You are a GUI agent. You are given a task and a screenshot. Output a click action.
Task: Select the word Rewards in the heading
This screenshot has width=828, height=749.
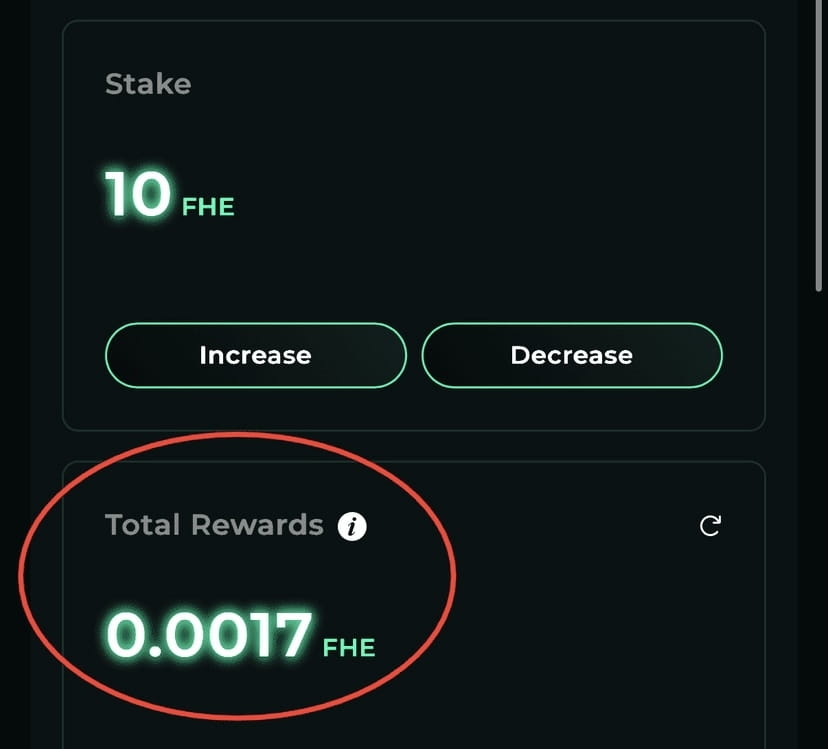click(257, 525)
